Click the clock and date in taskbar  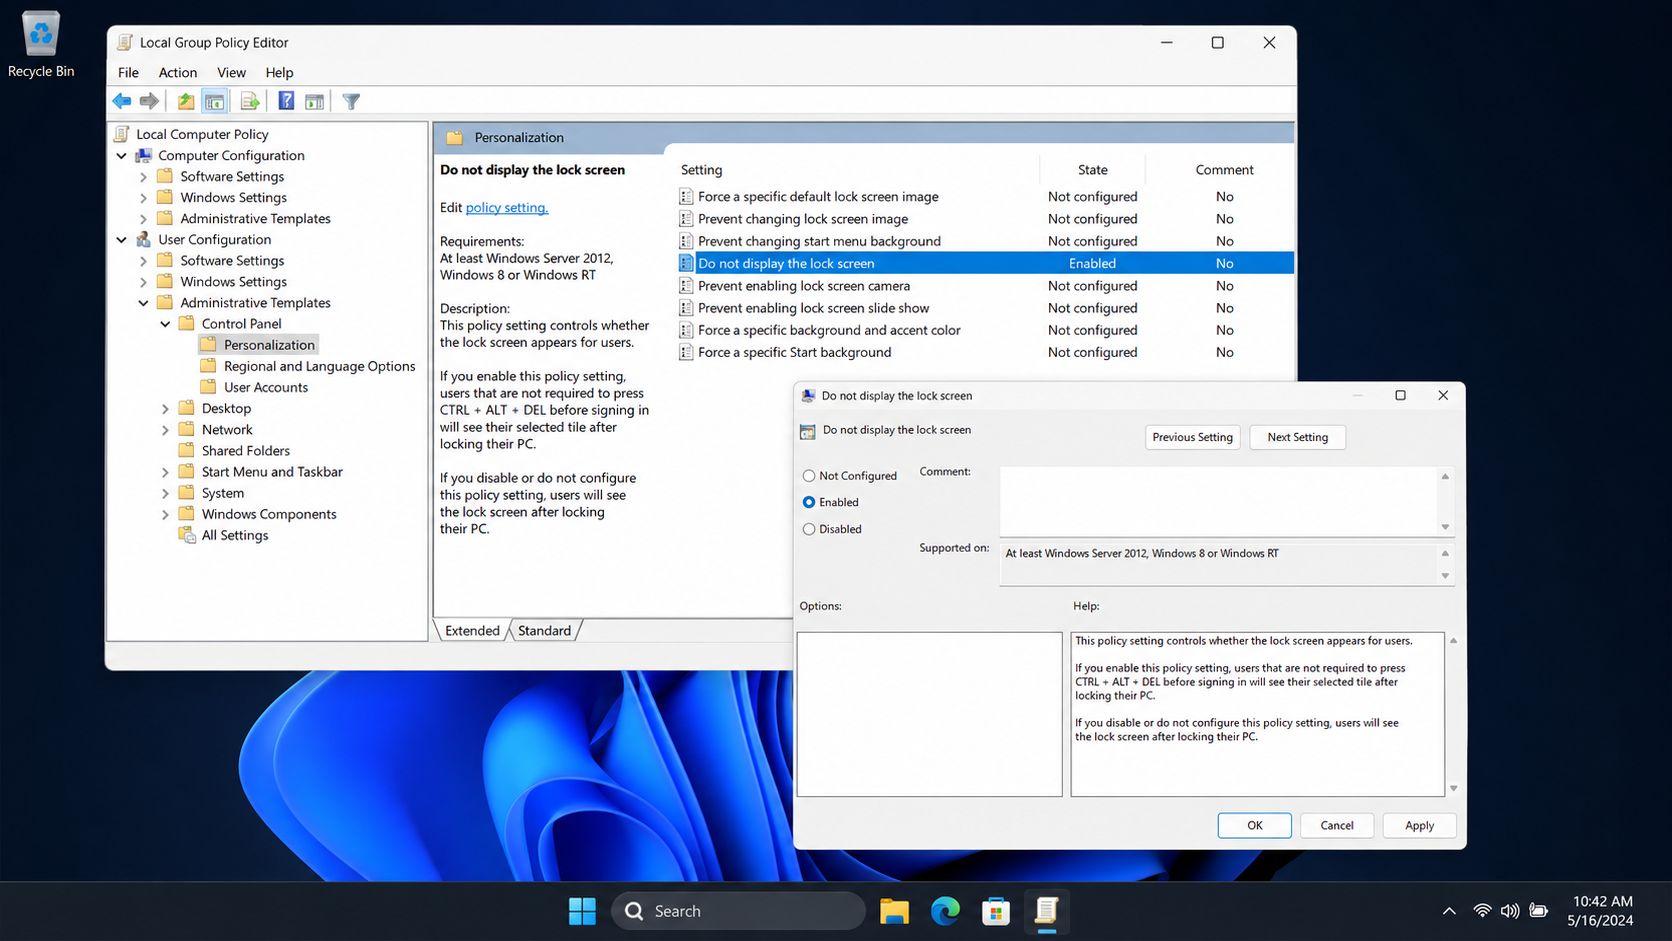coord(1602,911)
